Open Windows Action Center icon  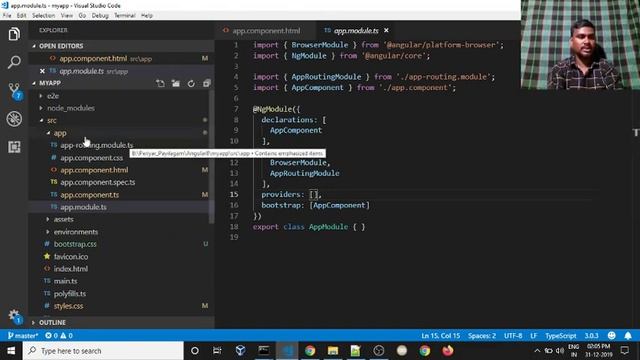pos(624,351)
